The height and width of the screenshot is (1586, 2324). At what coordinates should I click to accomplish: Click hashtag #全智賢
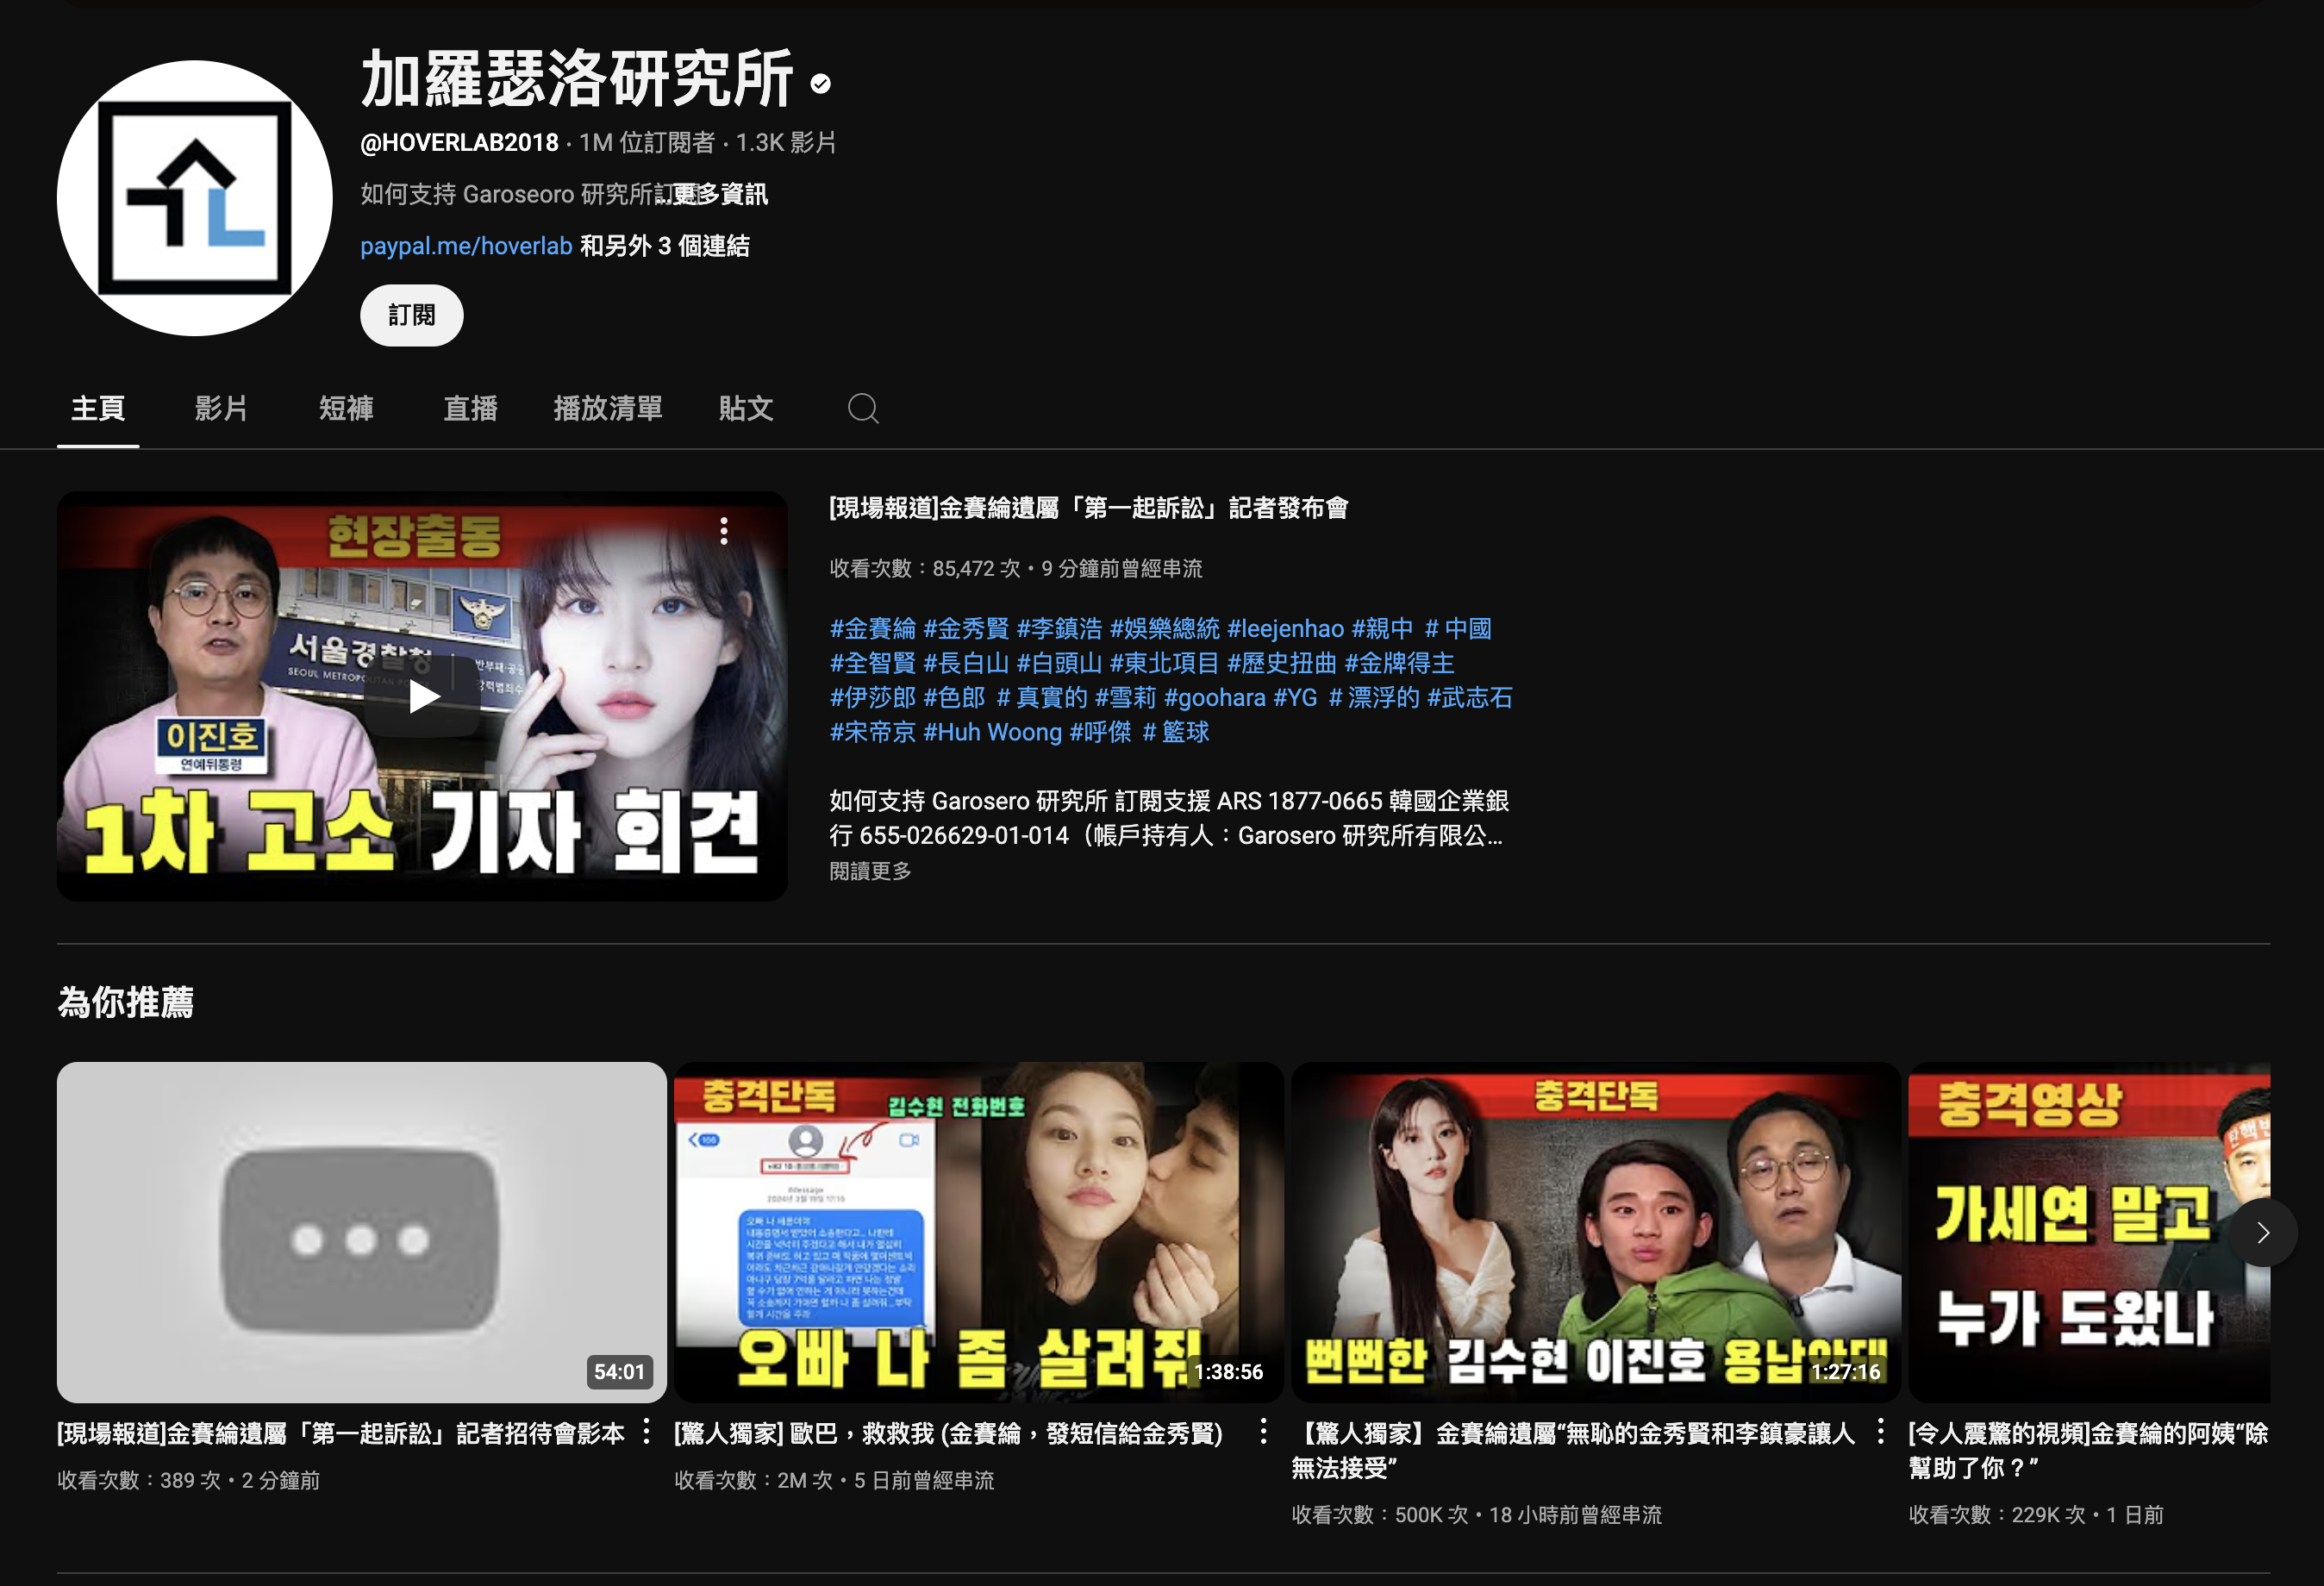pos(872,663)
